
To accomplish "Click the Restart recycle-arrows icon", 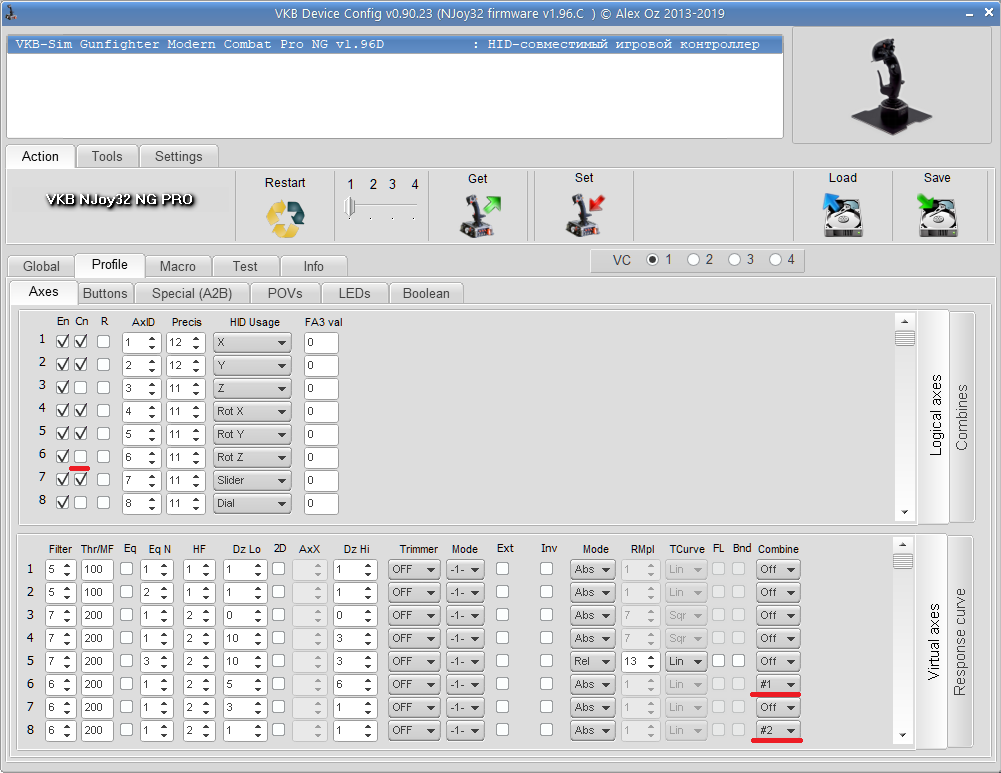I will 285,218.
